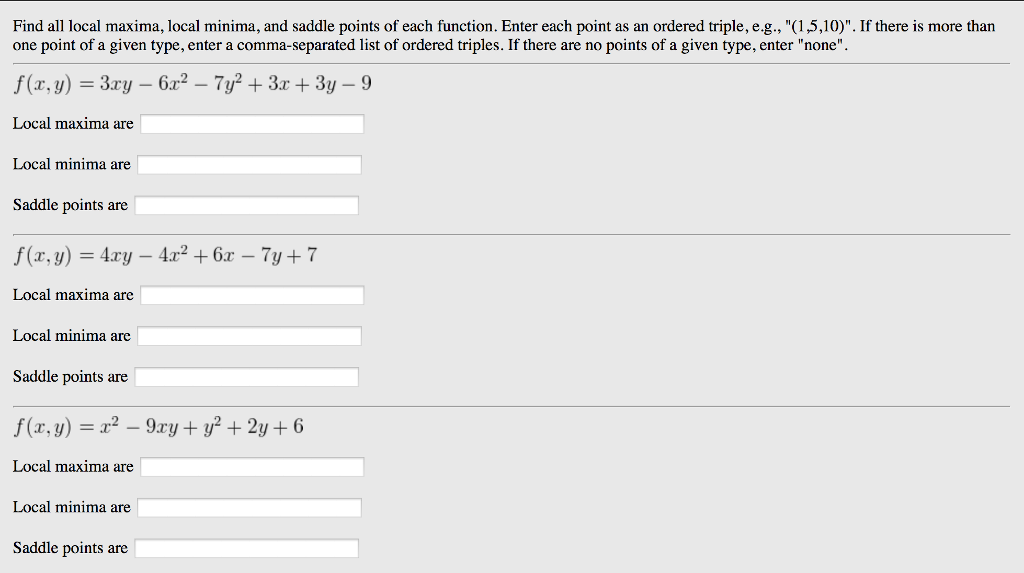Image resolution: width=1024 pixels, height=573 pixels.
Task: Click "Local maxima are" label under second function
Action: [x=73, y=296]
